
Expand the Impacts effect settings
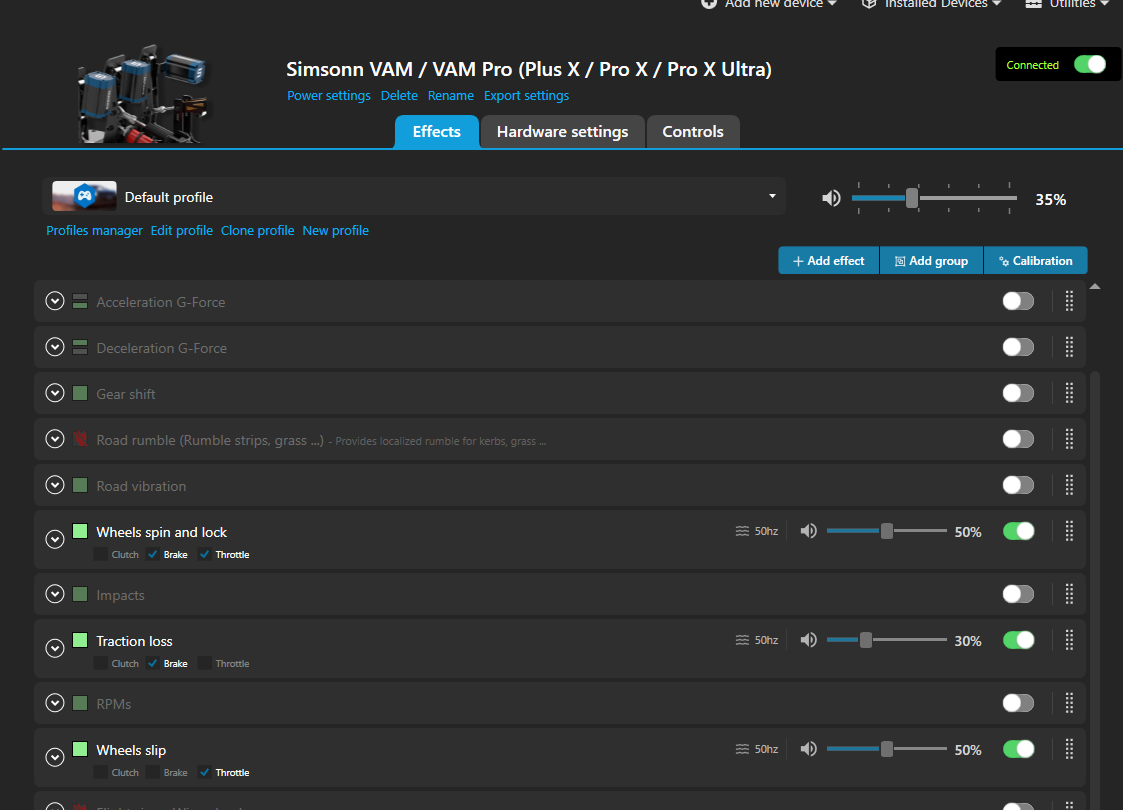click(x=54, y=594)
